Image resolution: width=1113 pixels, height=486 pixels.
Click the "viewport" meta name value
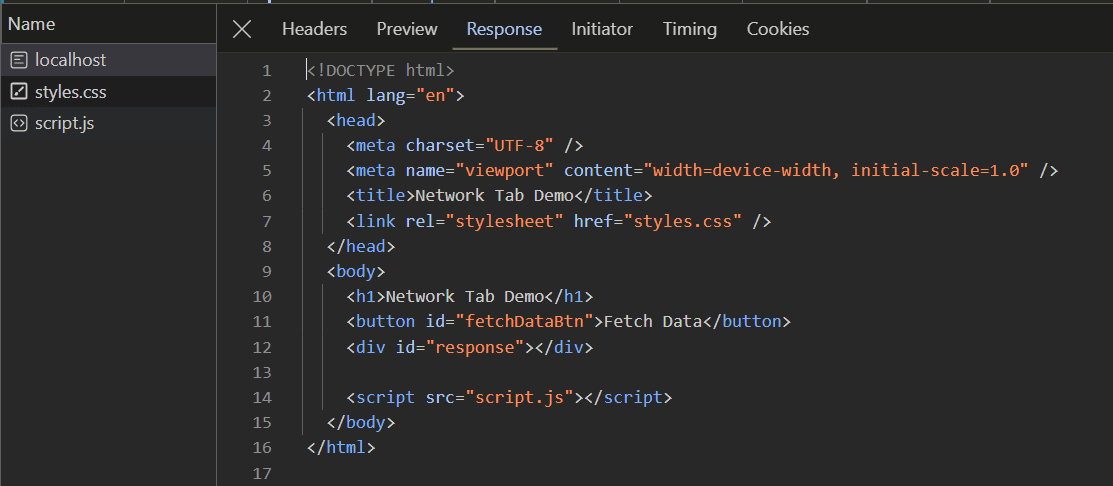coord(504,170)
